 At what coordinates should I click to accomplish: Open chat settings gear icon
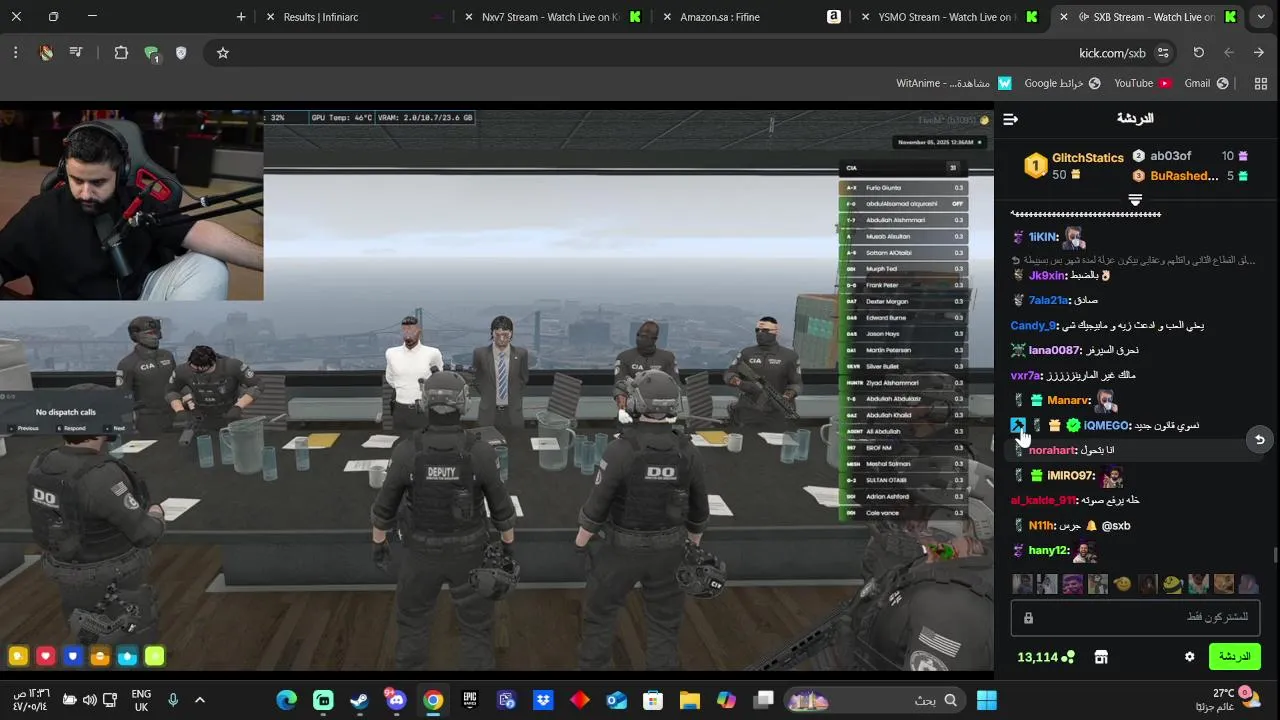click(1189, 657)
